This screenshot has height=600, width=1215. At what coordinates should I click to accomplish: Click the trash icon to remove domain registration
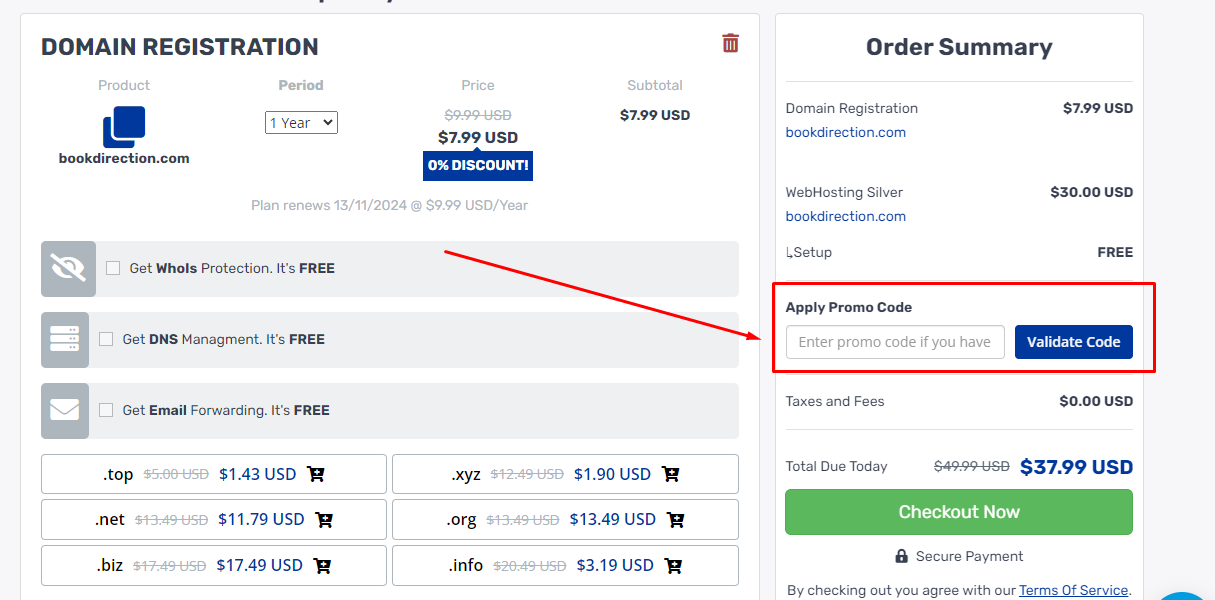tap(730, 42)
